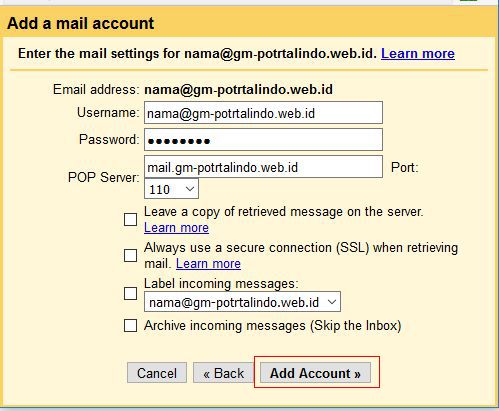
Task: Toggle Archive incoming messages (Skip the Inbox)
Action: [130, 326]
